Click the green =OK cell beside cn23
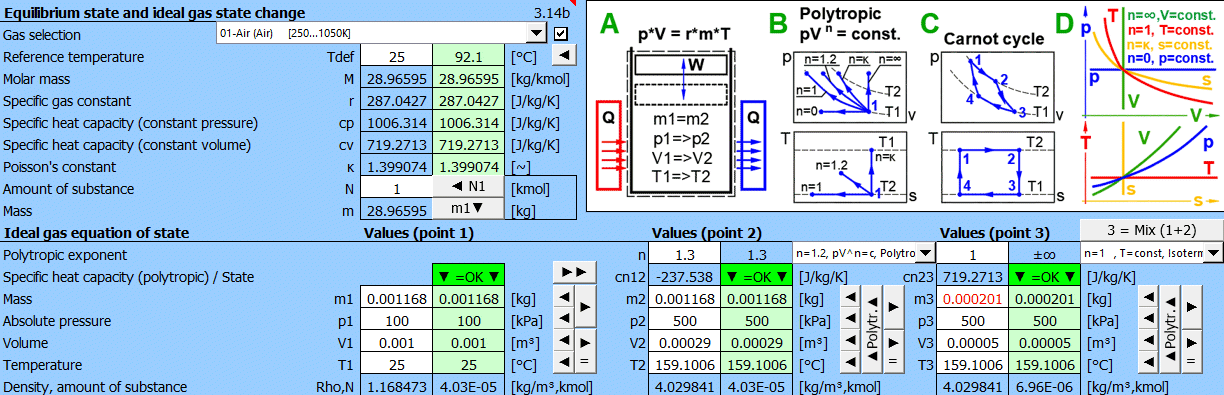 coord(1044,276)
